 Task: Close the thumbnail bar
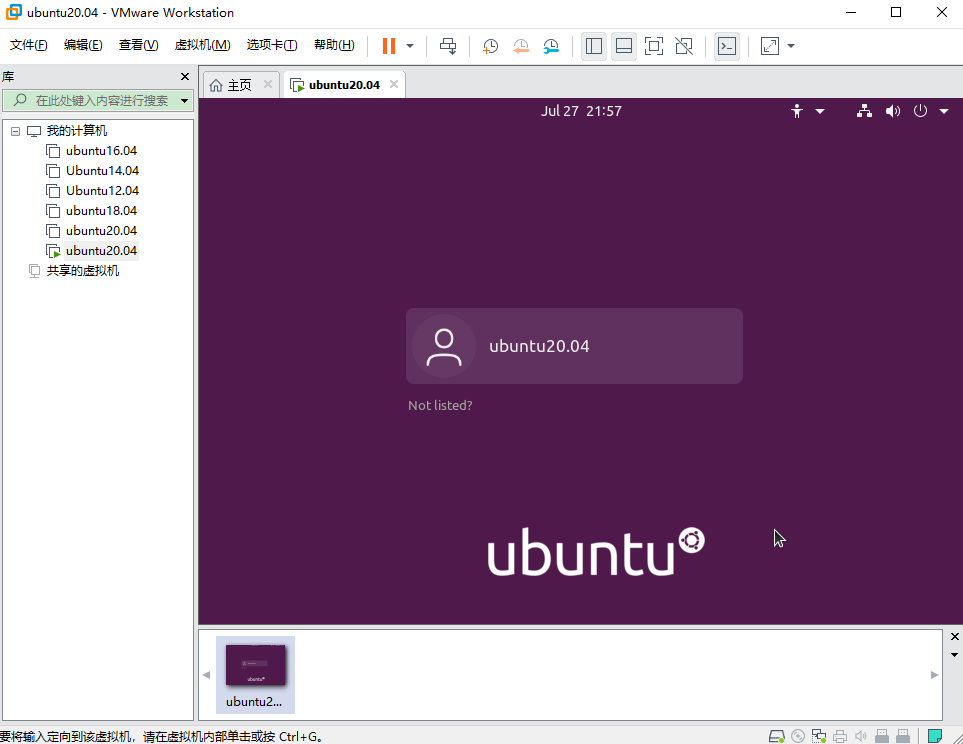(954, 636)
